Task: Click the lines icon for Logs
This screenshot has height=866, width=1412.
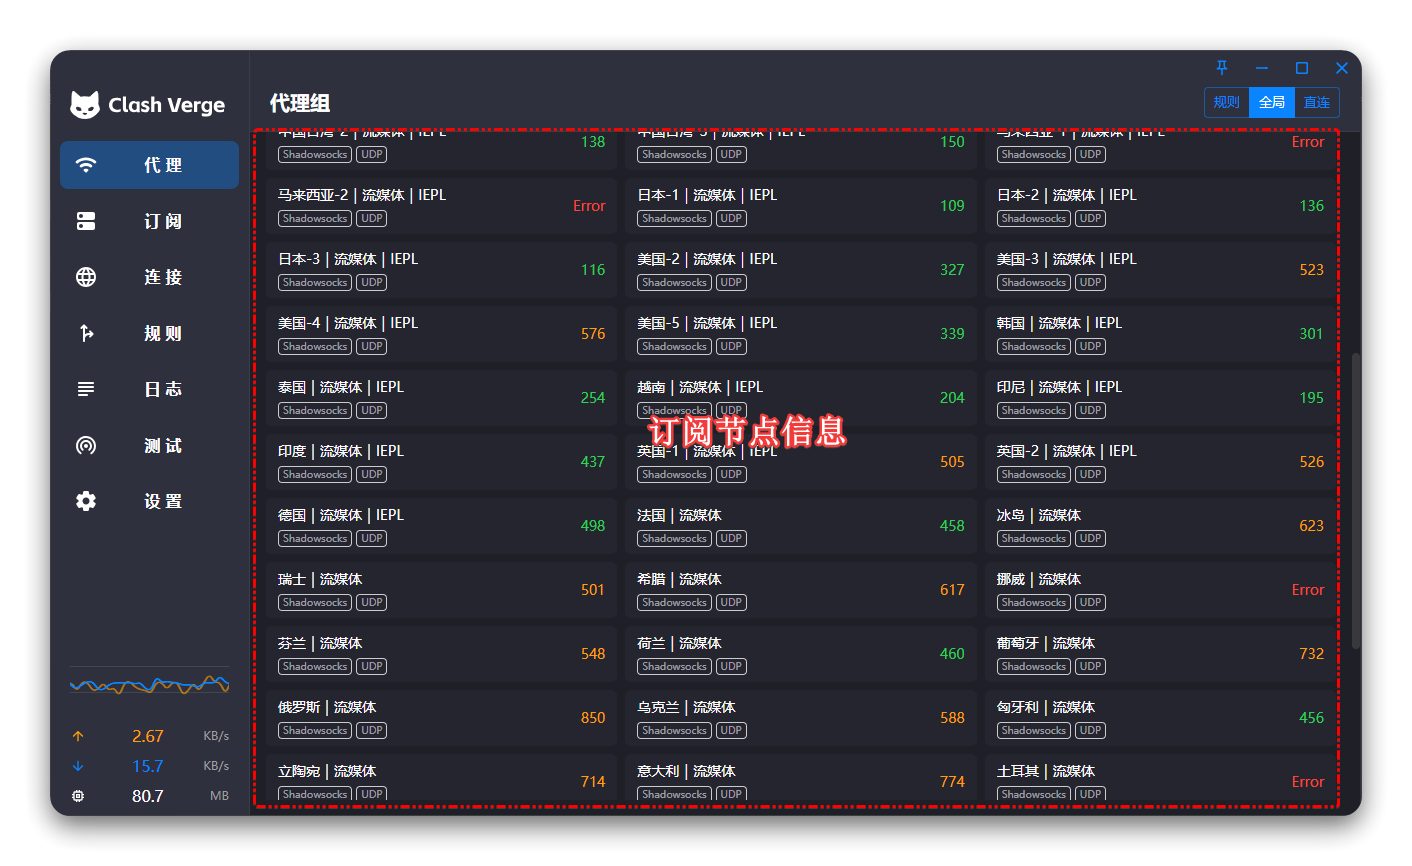Action: click(x=87, y=389)
